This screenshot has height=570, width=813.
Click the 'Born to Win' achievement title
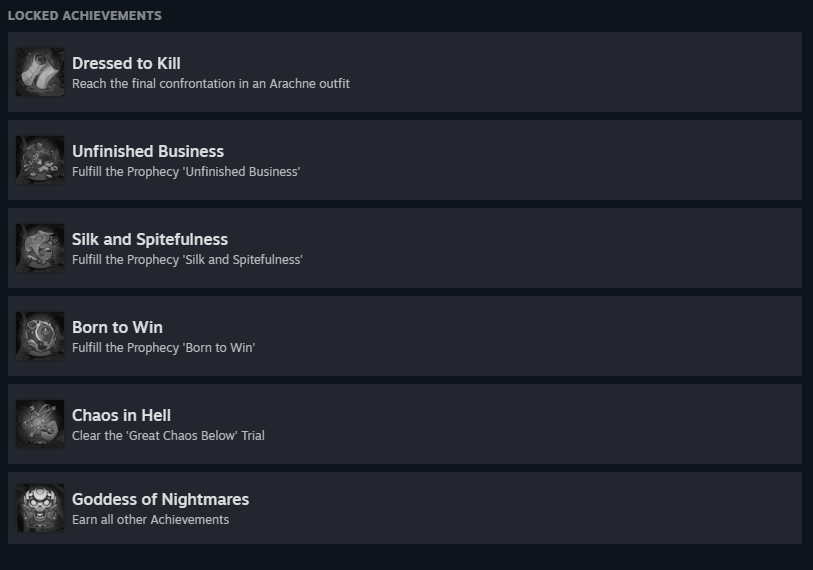tap(117, 327)
